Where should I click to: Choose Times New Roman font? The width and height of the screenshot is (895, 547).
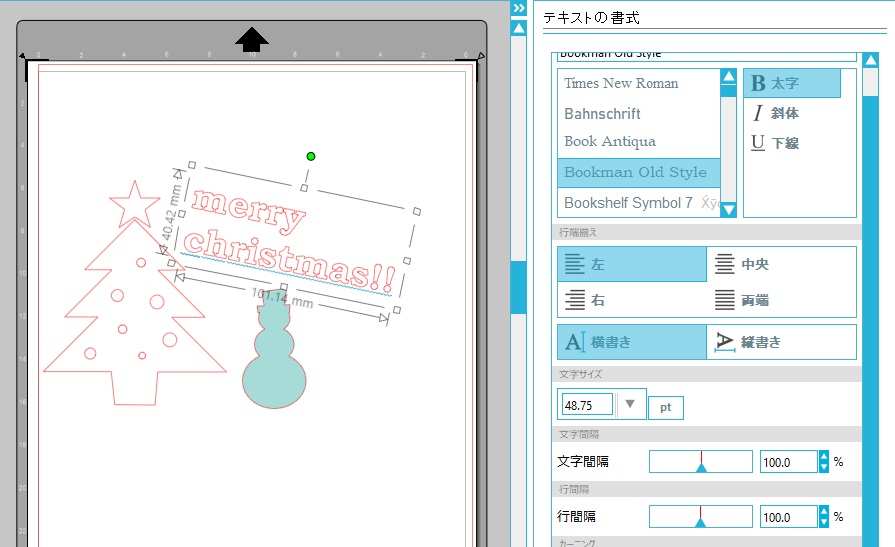621,84
